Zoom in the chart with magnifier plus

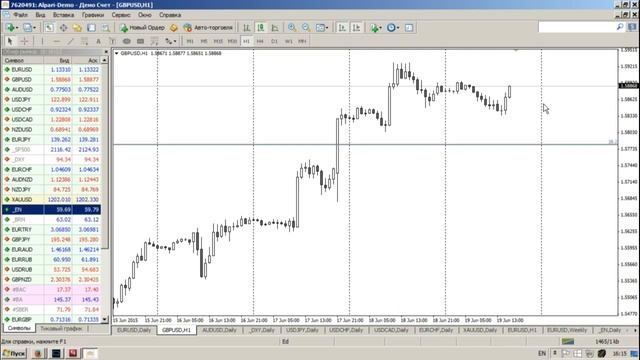click(292, 28)
